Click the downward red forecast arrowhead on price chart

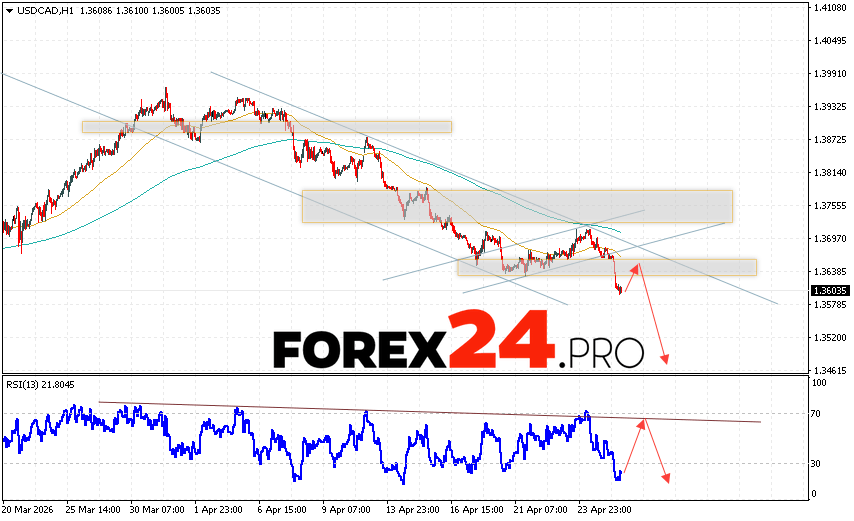click(665, 360)
